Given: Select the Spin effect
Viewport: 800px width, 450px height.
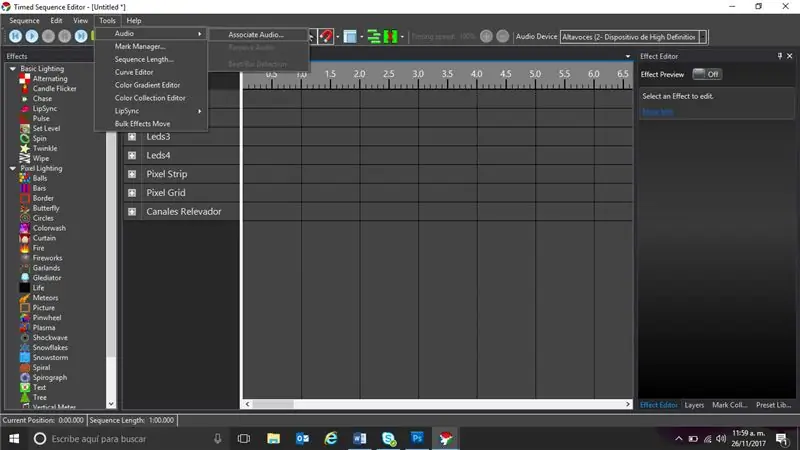Looking at the screenshot, I should (39, 138).
